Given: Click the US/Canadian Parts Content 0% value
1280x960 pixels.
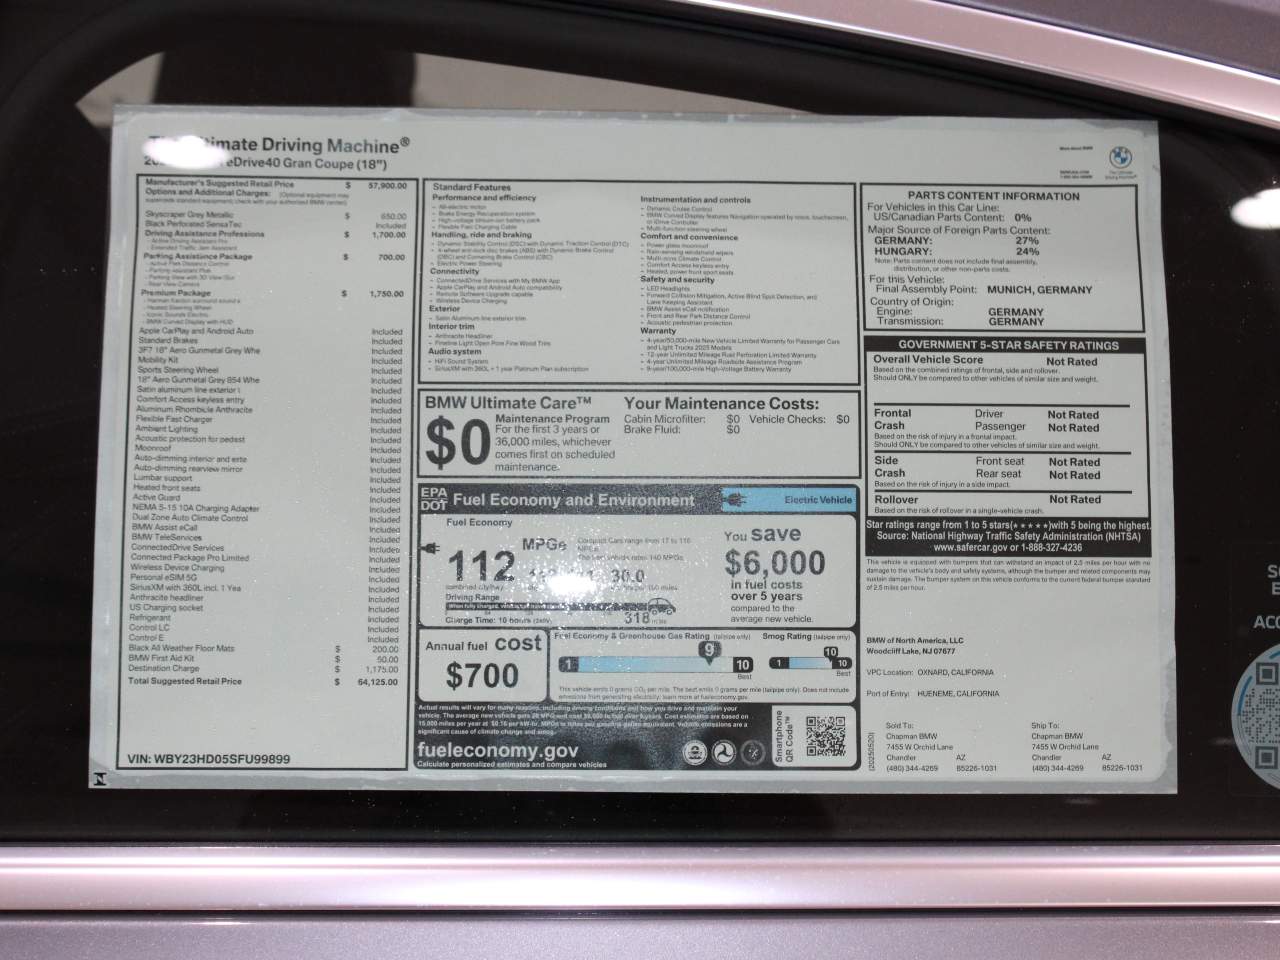Looking at the screenshot, I should click(x=1022, y=217).
